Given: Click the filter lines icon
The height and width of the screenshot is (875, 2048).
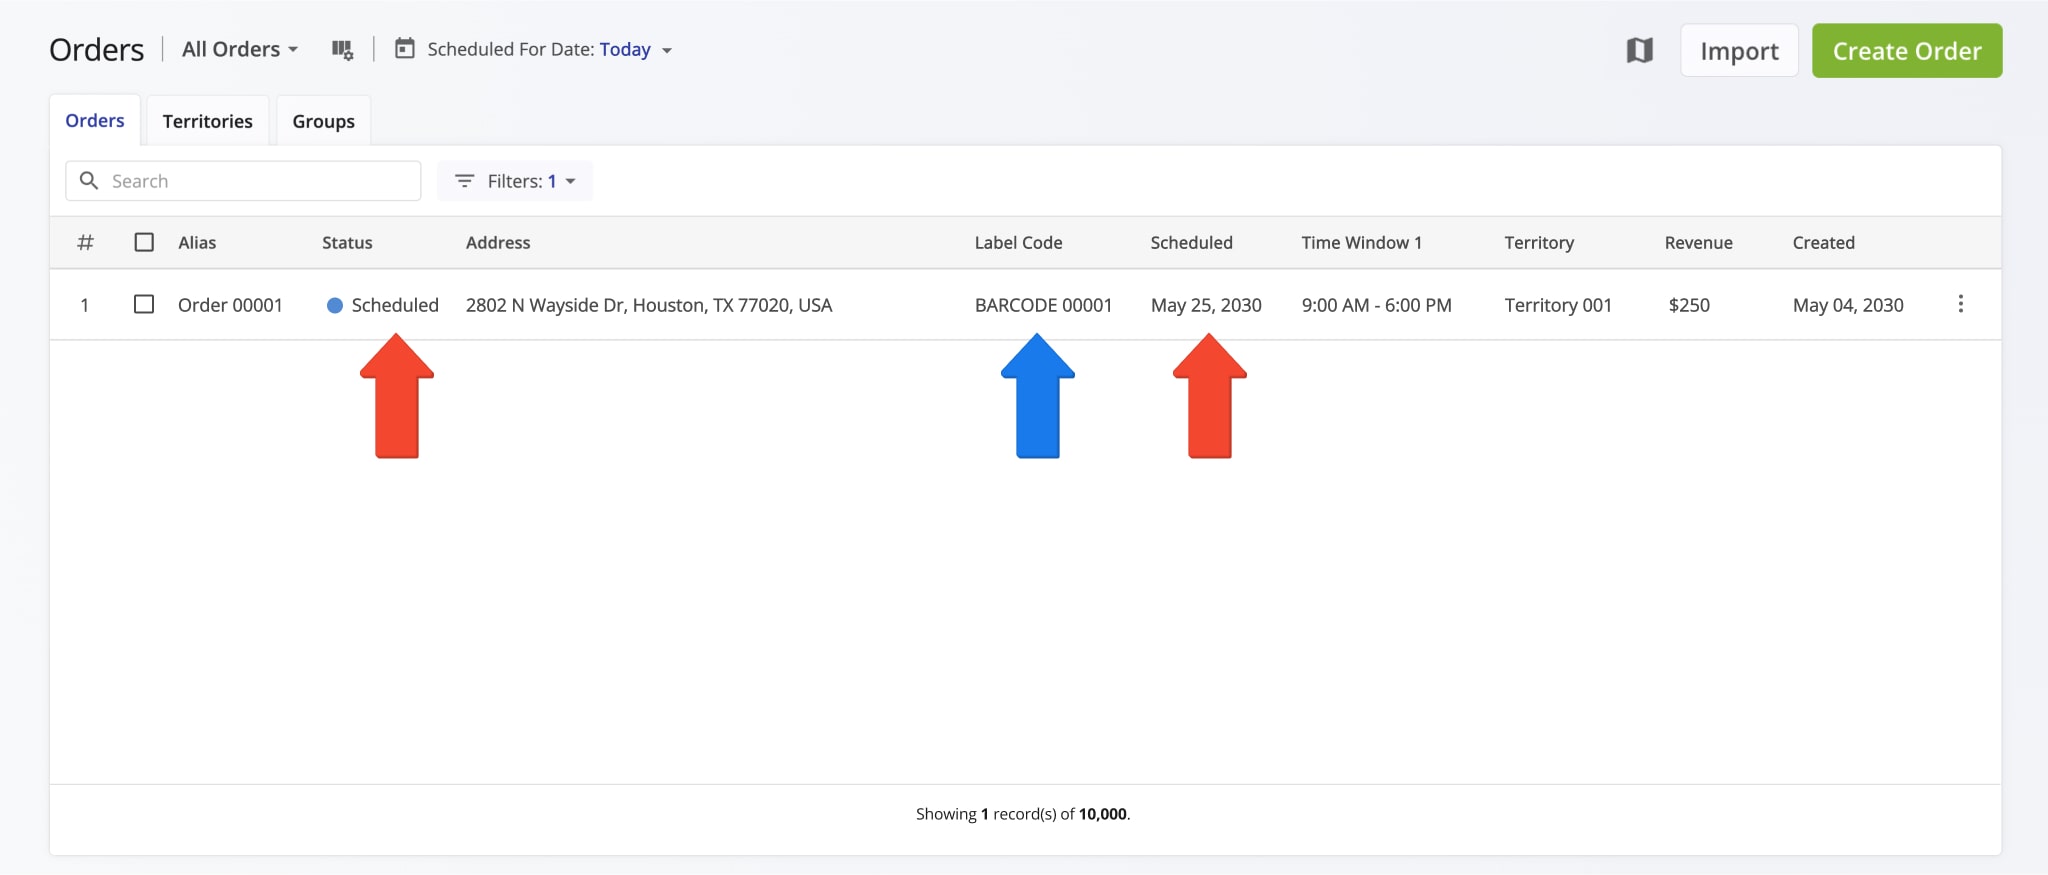Looking at the screenshot, I should 464,181.
